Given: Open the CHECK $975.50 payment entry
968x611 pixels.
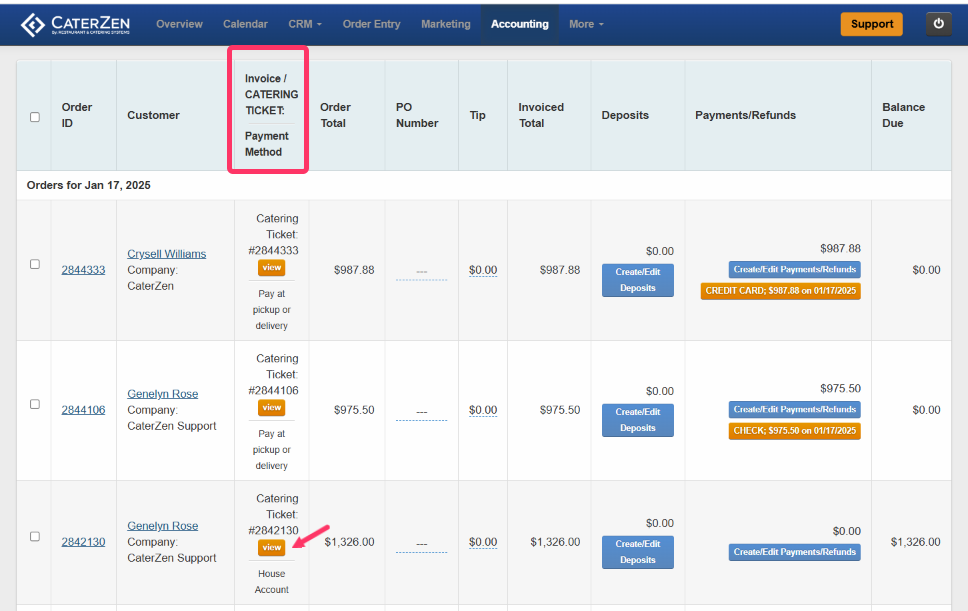Looking at the screenshot, I should [x=795, y=431].
